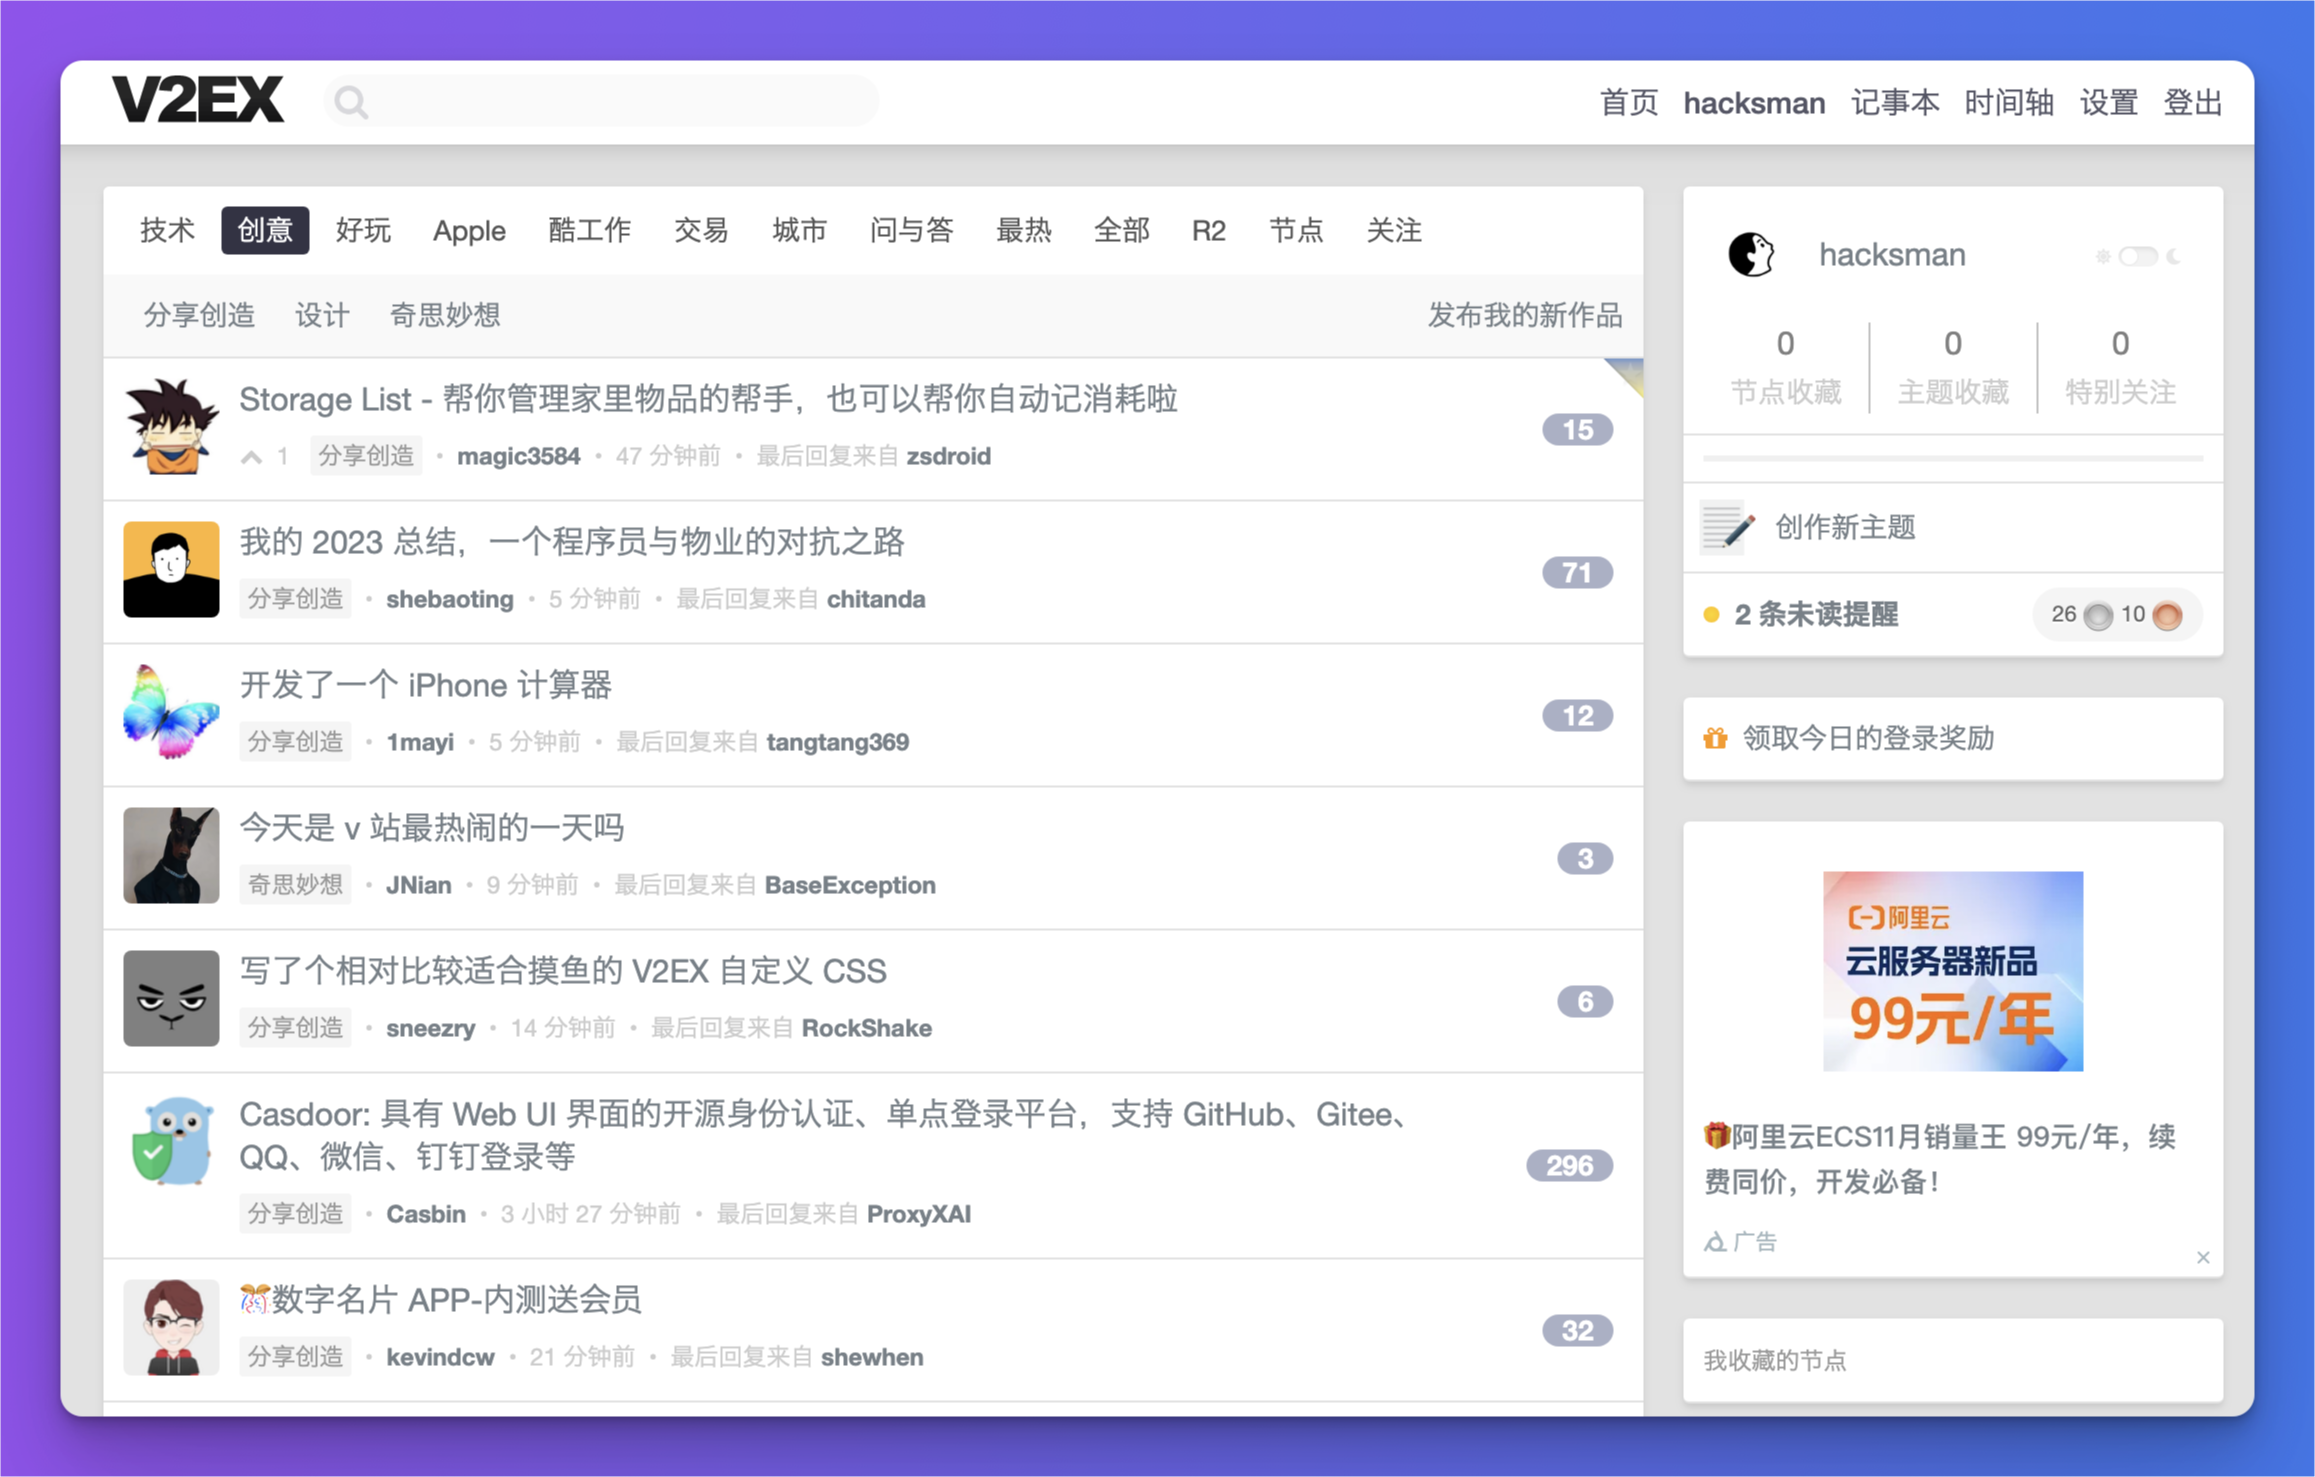
Task: Select the 奇思妙想 sub-node
Action: tap(445, 315)
